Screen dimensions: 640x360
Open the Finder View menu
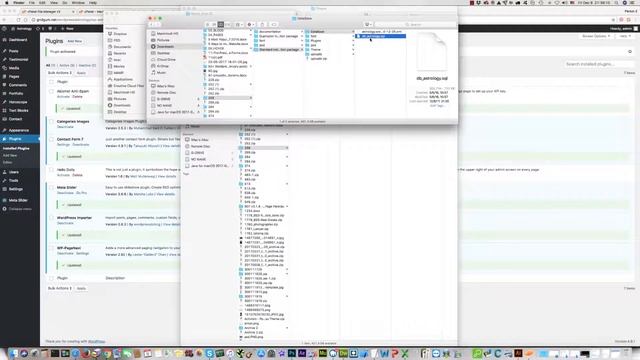54,3
